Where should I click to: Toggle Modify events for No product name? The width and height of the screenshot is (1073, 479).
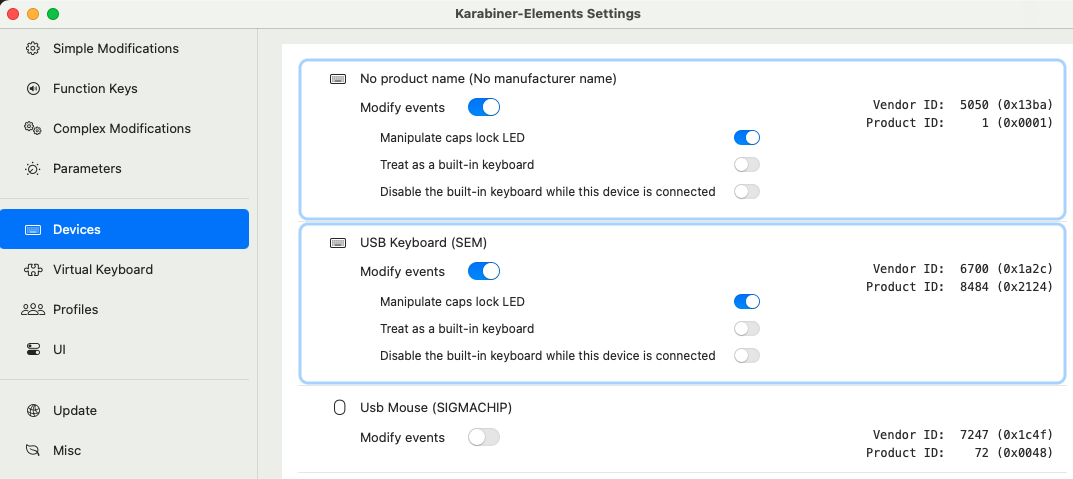[484, 107]
